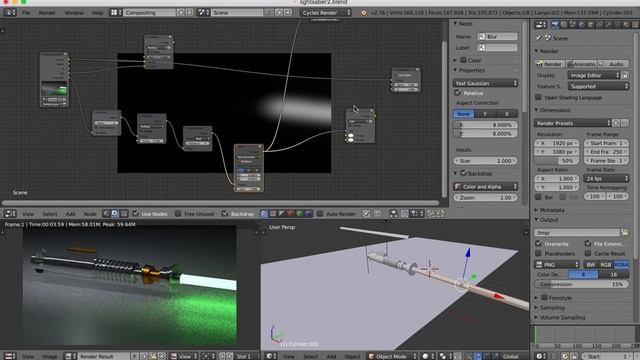Open the PNG file format dropdown
Screen dimensions: 640x360
tap(557, 264)
